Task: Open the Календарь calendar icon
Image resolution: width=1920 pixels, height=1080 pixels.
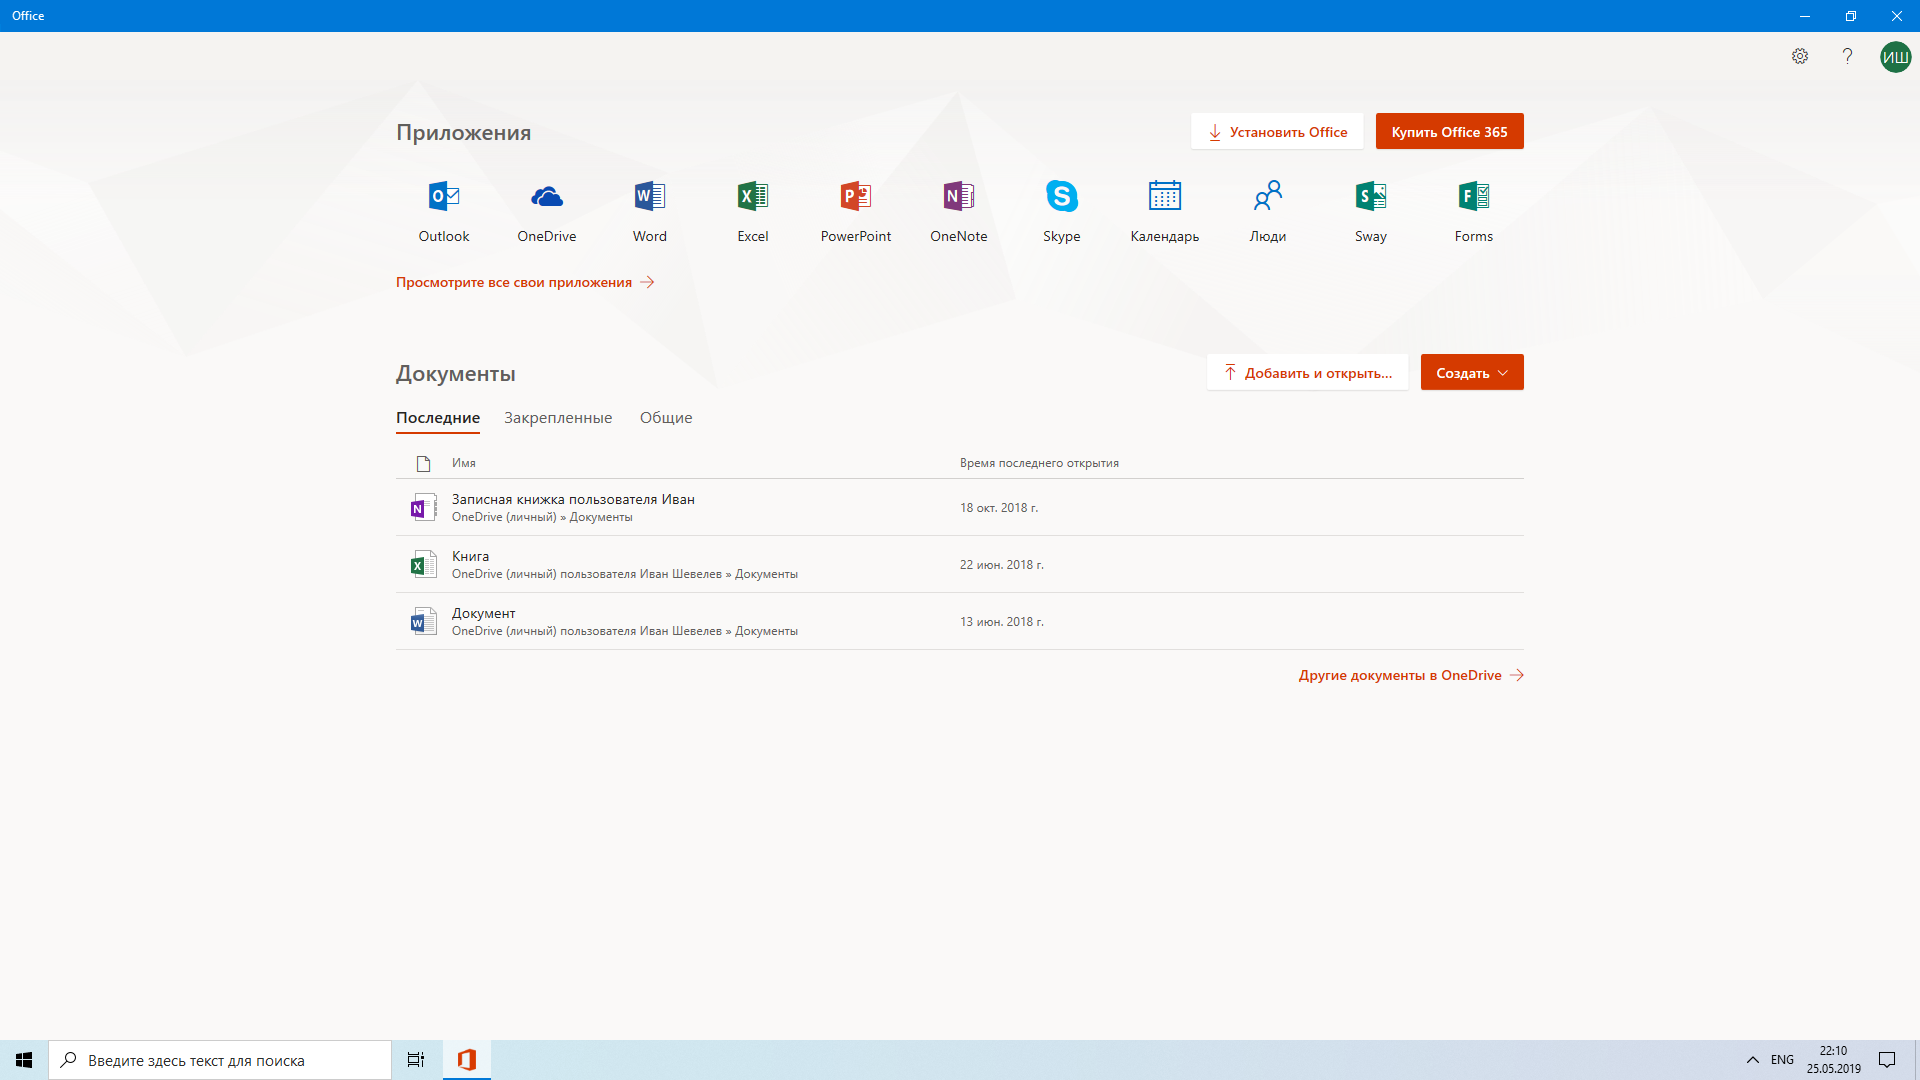Action: (x=1165, y=196)
